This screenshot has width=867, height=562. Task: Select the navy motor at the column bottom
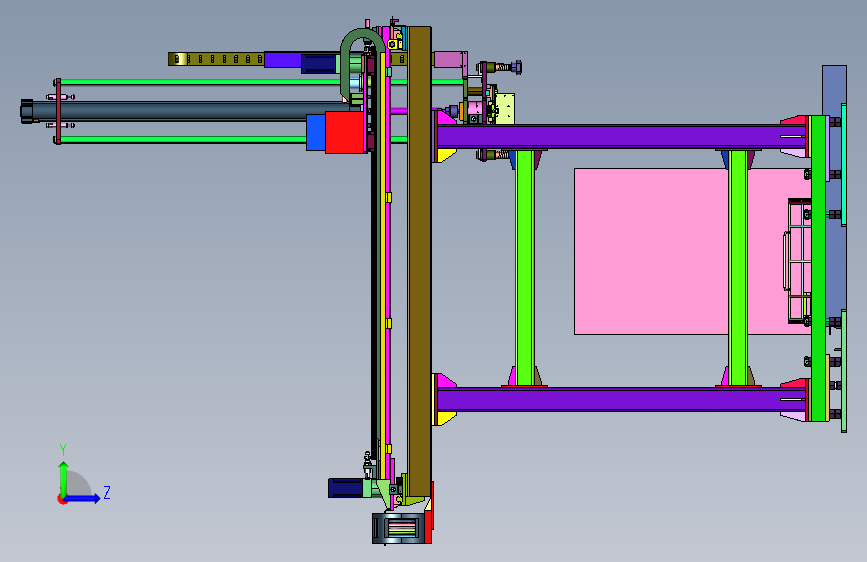[346, 488]
